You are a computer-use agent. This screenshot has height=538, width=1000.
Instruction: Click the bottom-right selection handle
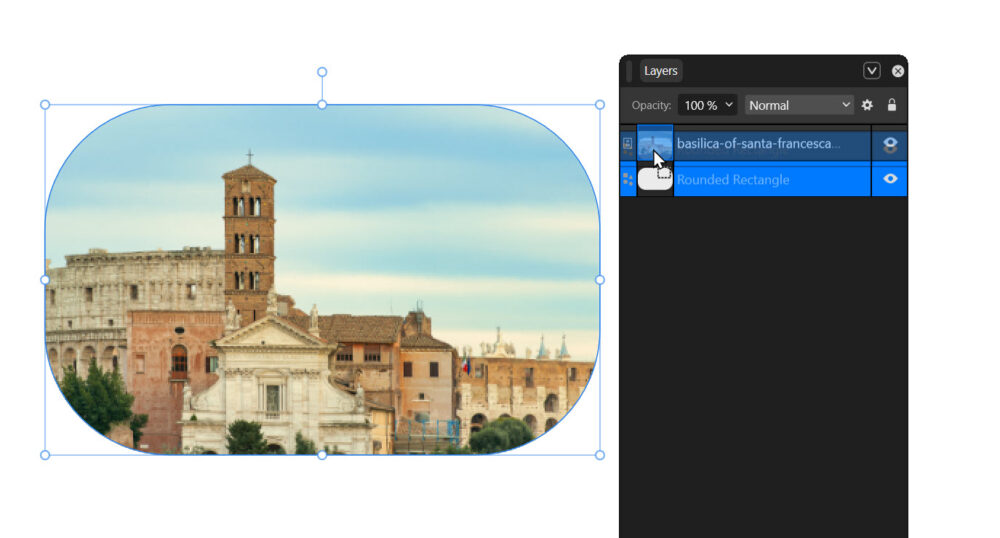(x=600, y=455)
